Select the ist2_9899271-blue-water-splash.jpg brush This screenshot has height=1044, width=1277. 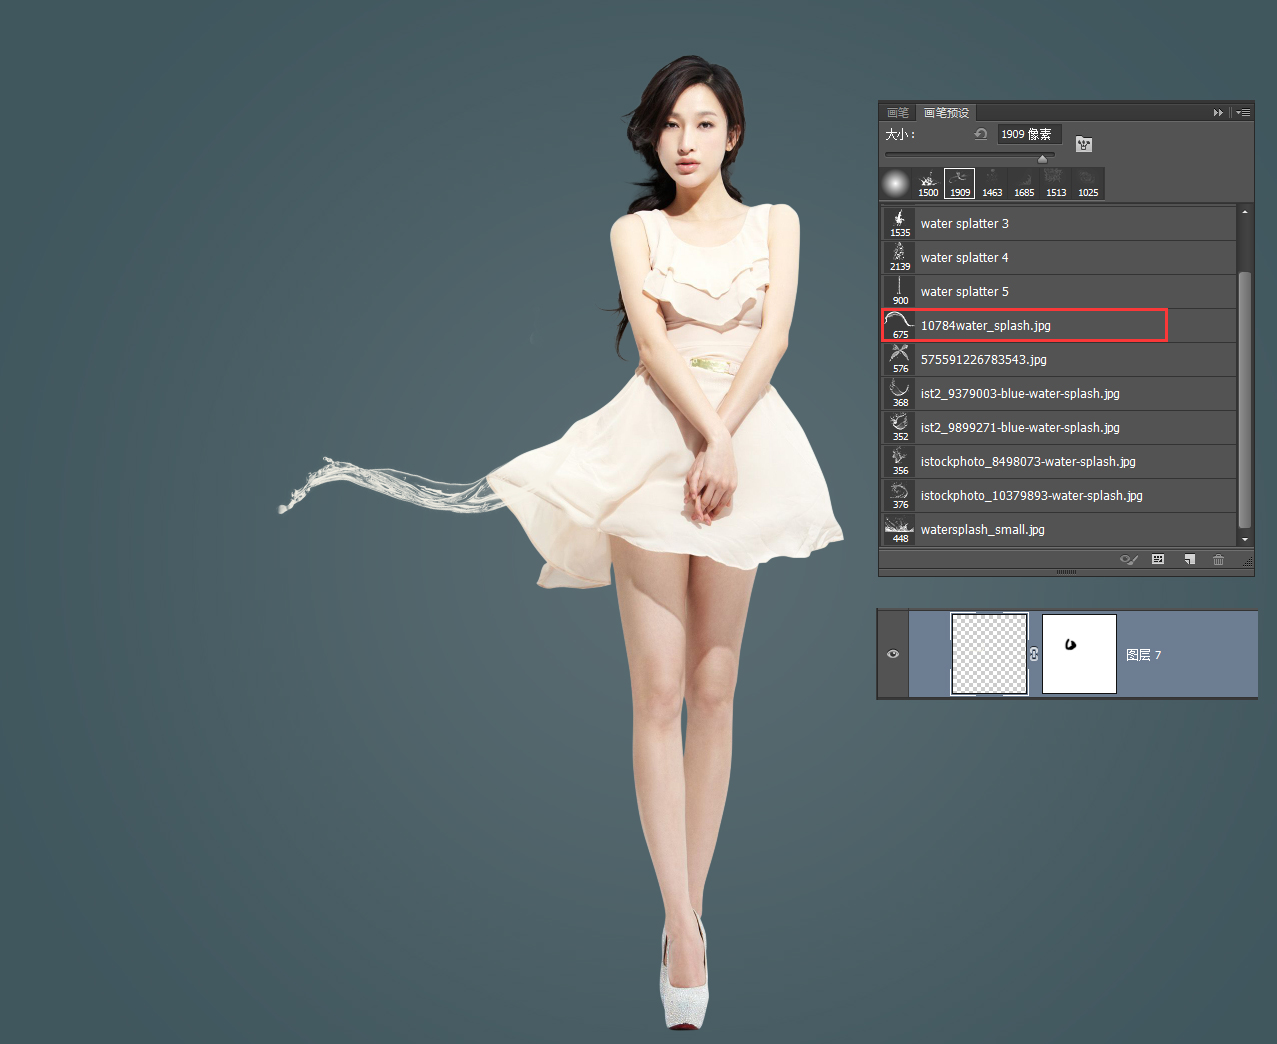coord(1059,428)
